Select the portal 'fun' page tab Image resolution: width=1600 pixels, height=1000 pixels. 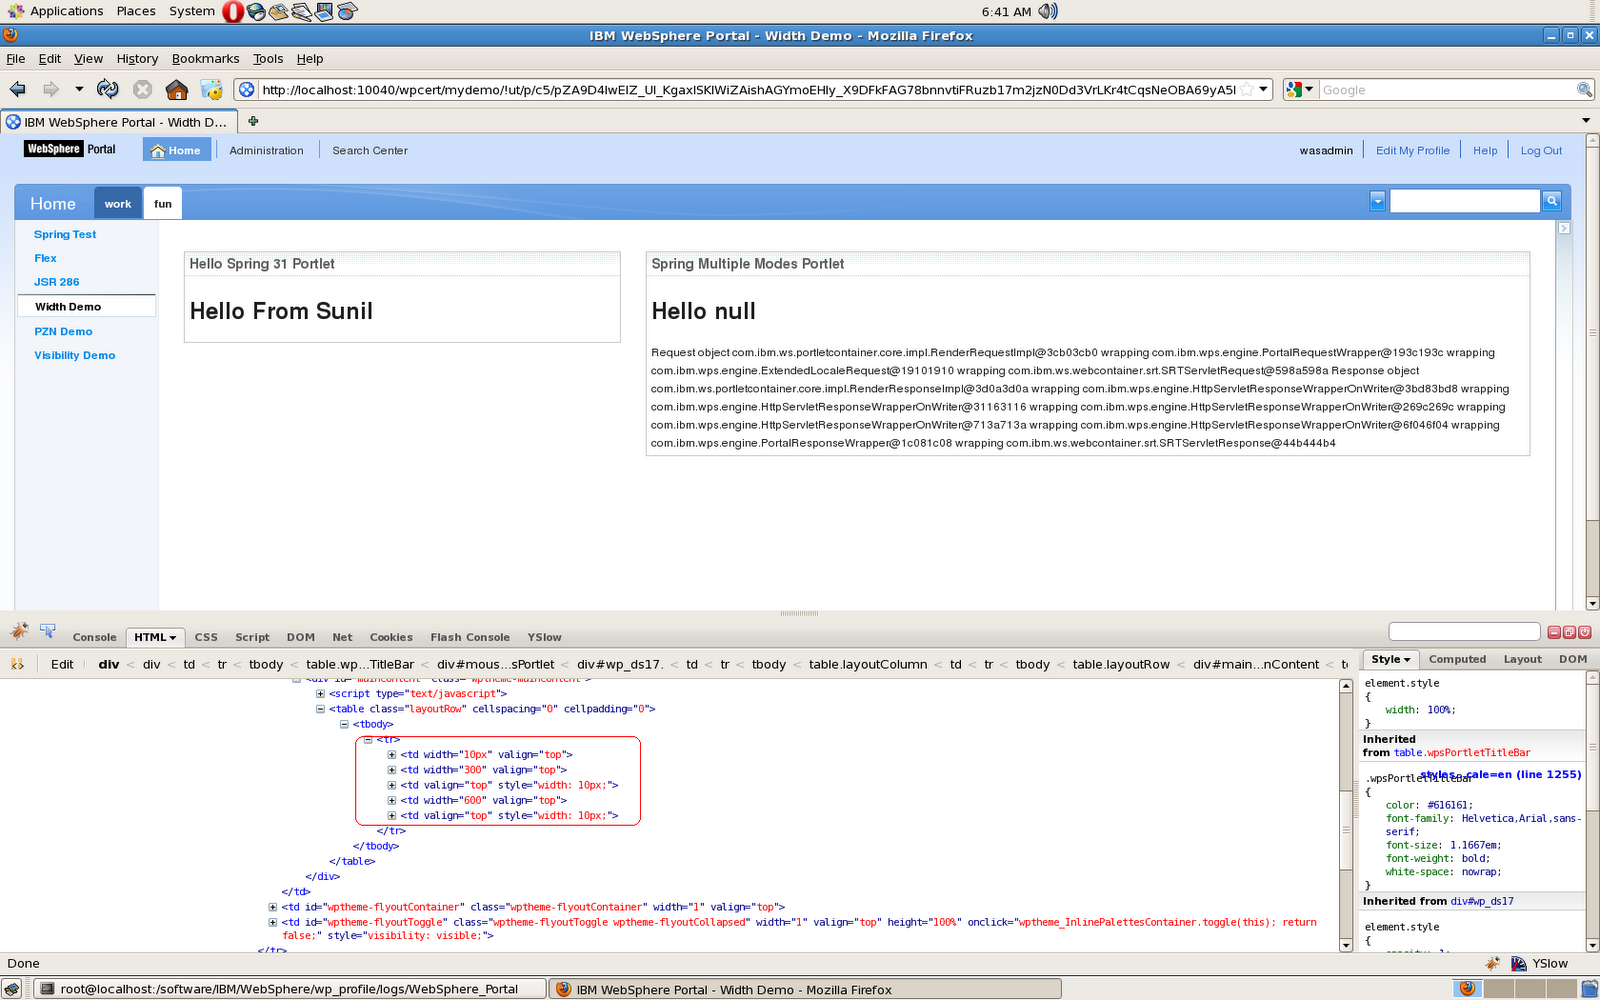click(163, 203)
